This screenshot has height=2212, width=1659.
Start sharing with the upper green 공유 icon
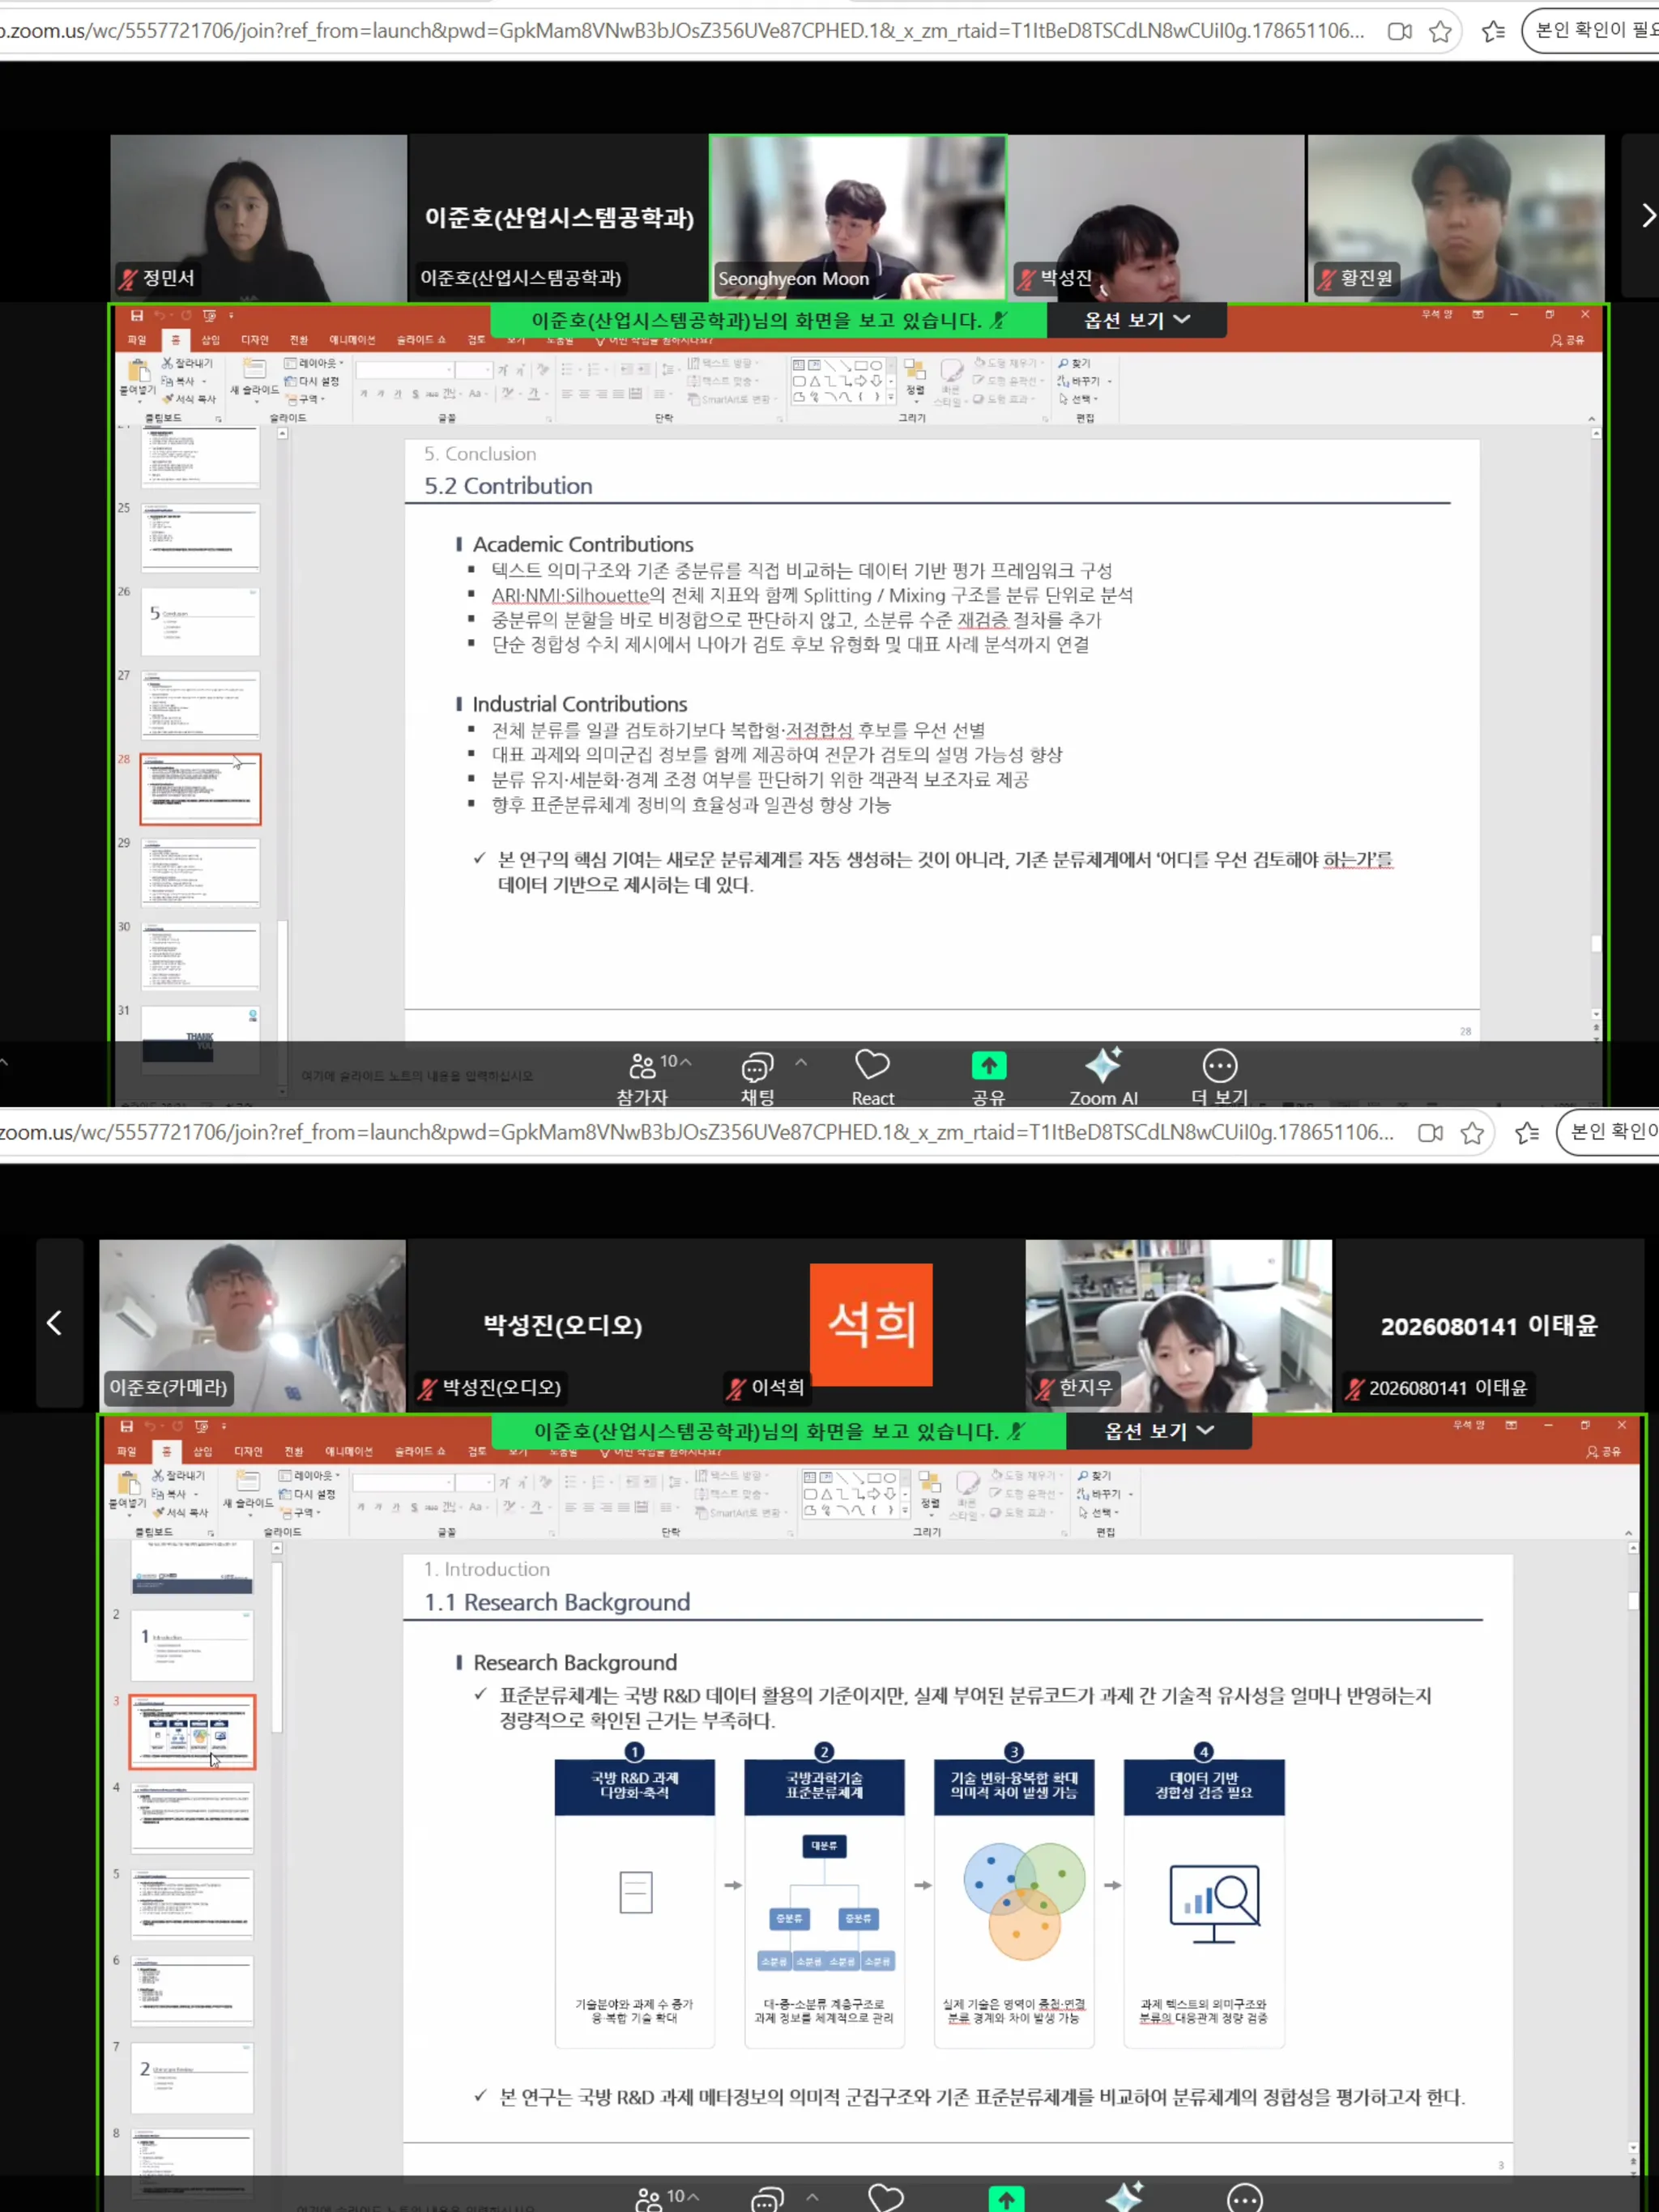point(988,1066)
